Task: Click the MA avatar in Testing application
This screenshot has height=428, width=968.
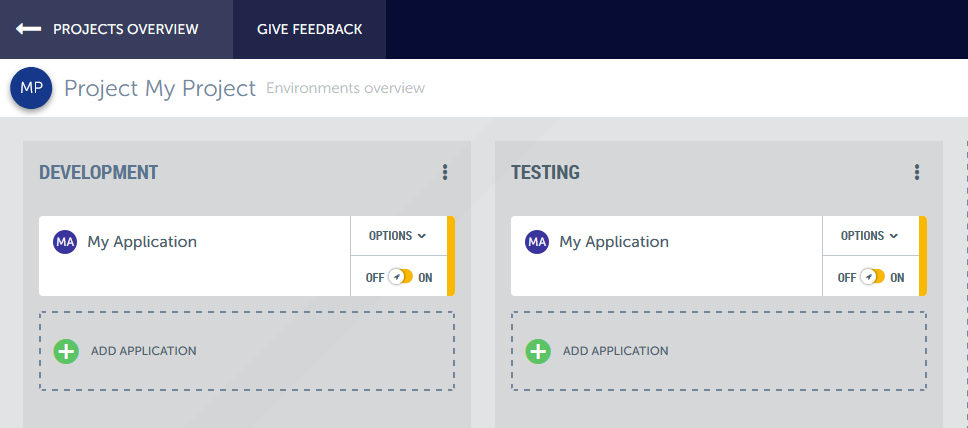Action: coord(537,242)
